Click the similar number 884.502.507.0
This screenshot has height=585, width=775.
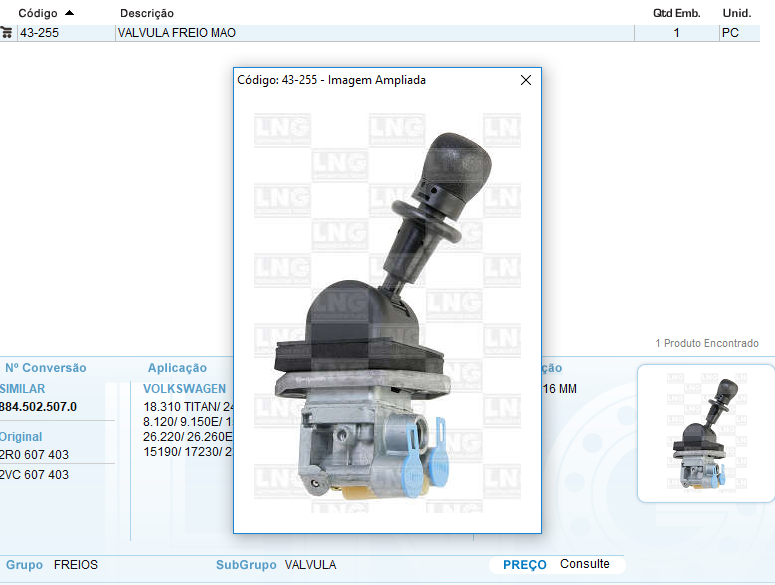point(38,407)
